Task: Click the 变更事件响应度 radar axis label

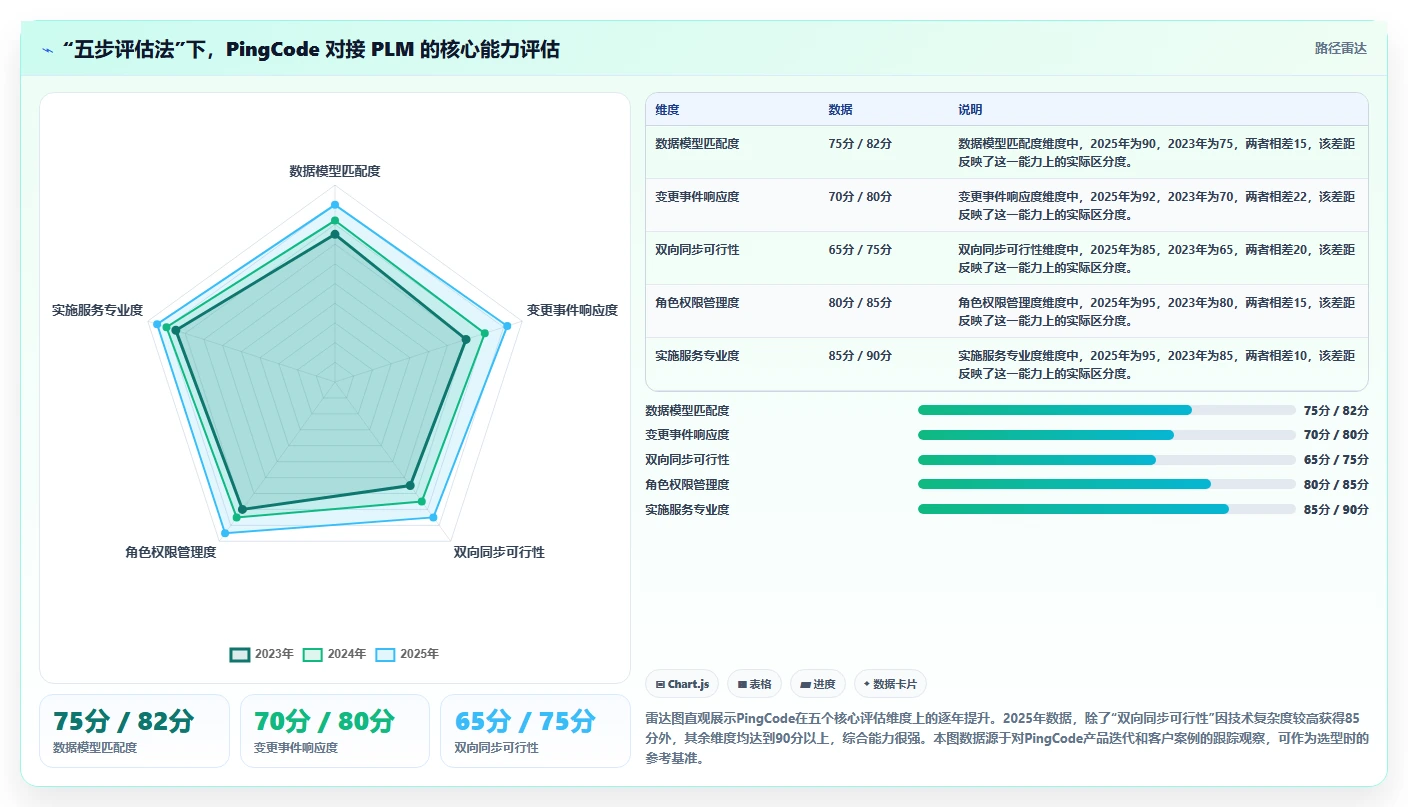Action: (572, 310)
